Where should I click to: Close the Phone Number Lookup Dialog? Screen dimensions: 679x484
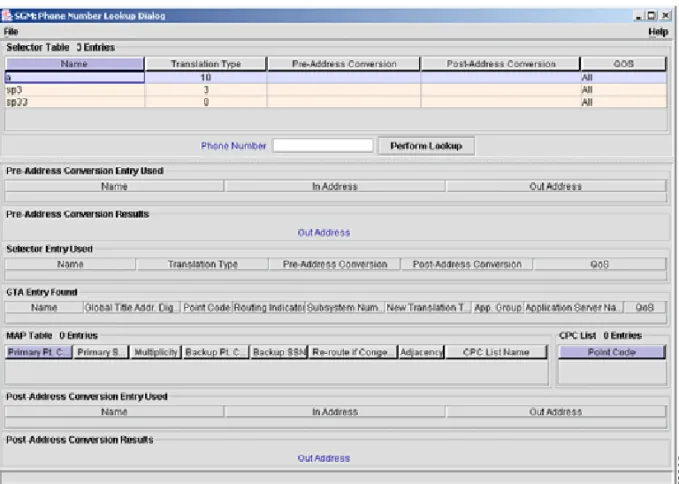(x=666, y=16)
